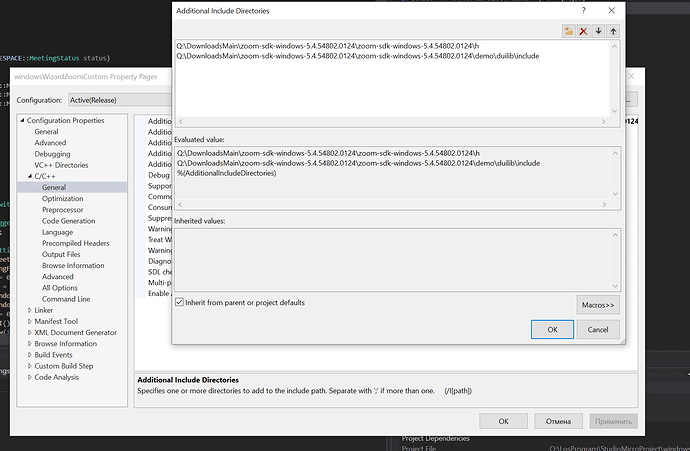Click %(AdditionalIncludeDirectories) in evaluated value
The image size is (690, 451).
pyautogui.click(x=227, y=173)
